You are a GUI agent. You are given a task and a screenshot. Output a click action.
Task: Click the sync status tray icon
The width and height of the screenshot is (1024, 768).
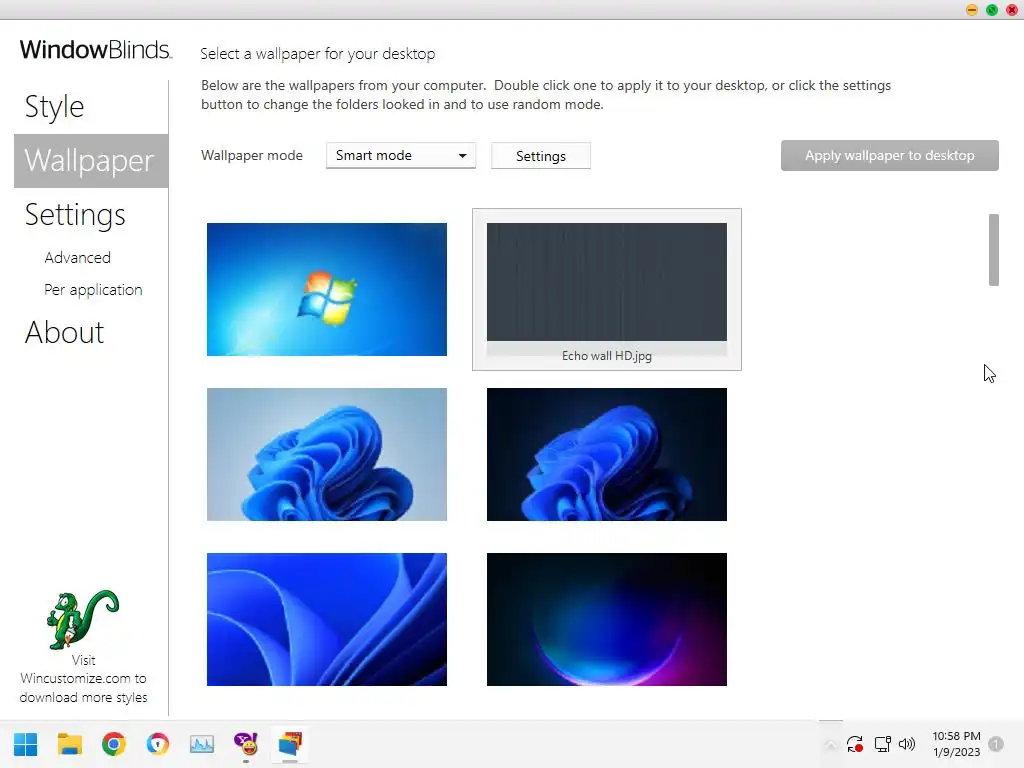pos(855,744)
